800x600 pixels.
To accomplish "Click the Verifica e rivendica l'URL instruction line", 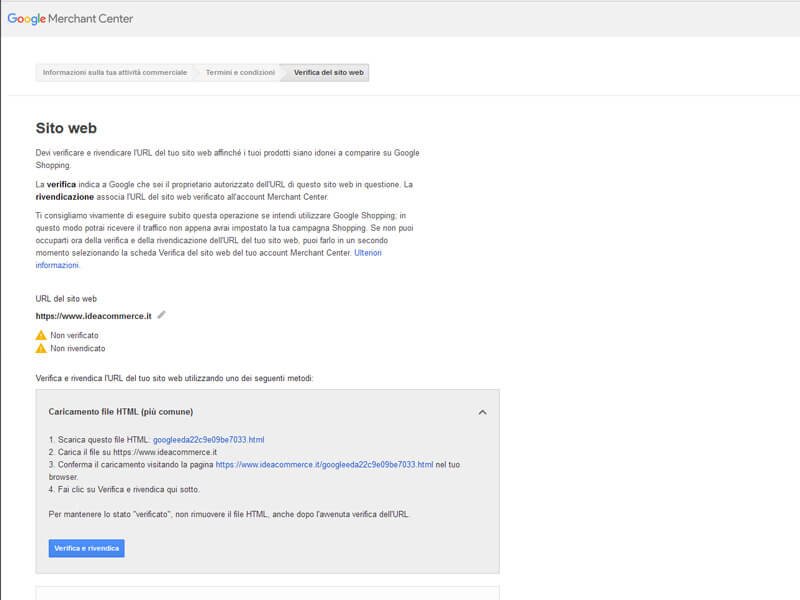I will pyautogui.click(x=174, y=378).
